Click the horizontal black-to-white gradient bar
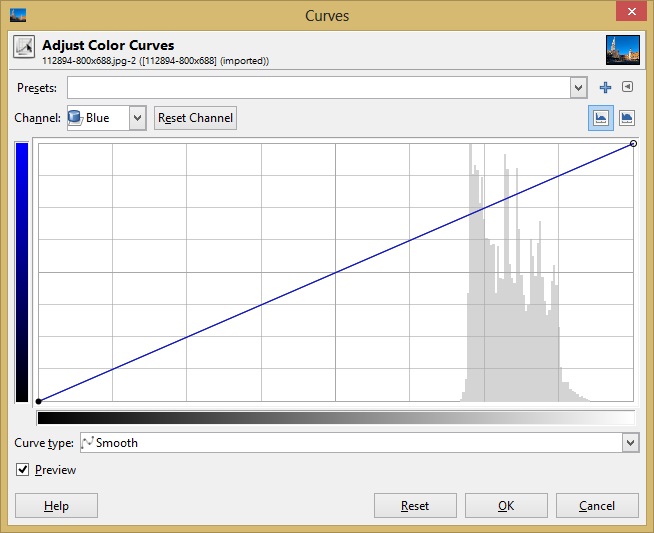Screen dimensions: 654x533 point(335,417)
